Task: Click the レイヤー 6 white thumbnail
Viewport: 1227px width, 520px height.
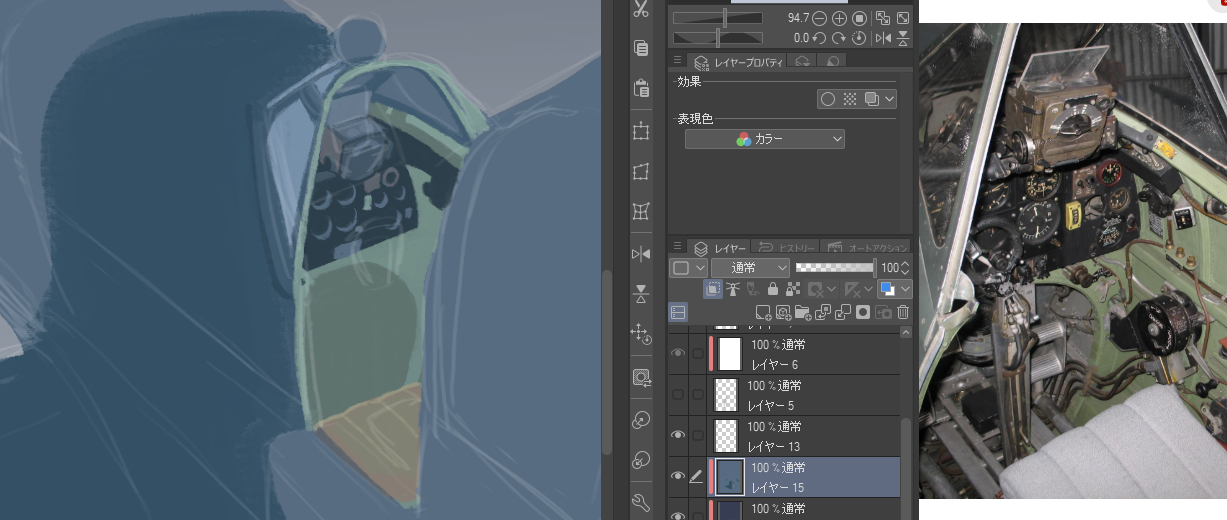Action: [730, 354]
